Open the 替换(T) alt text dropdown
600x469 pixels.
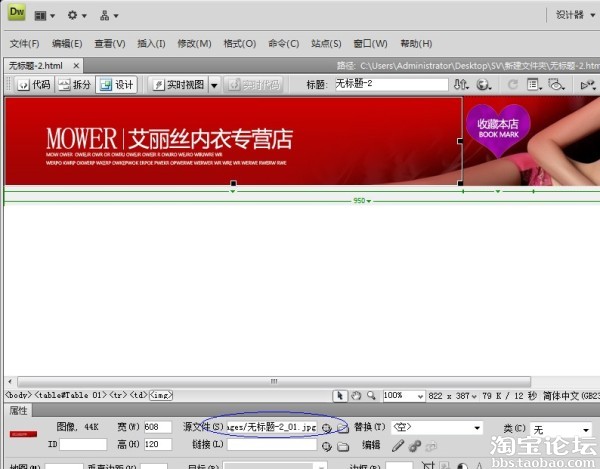(437, 427)
